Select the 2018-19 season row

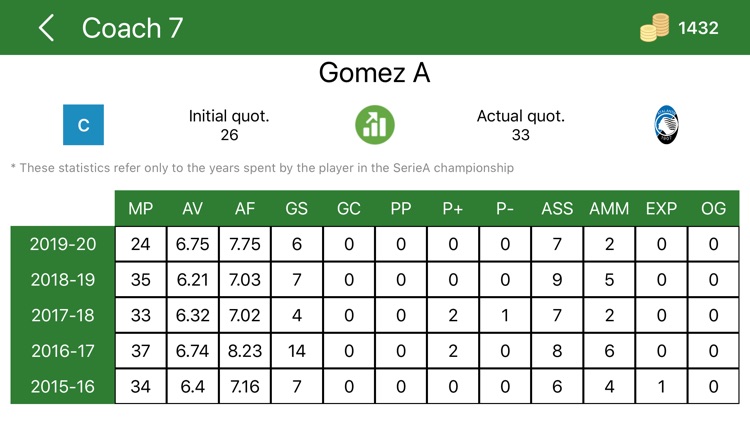pos(63,280)
